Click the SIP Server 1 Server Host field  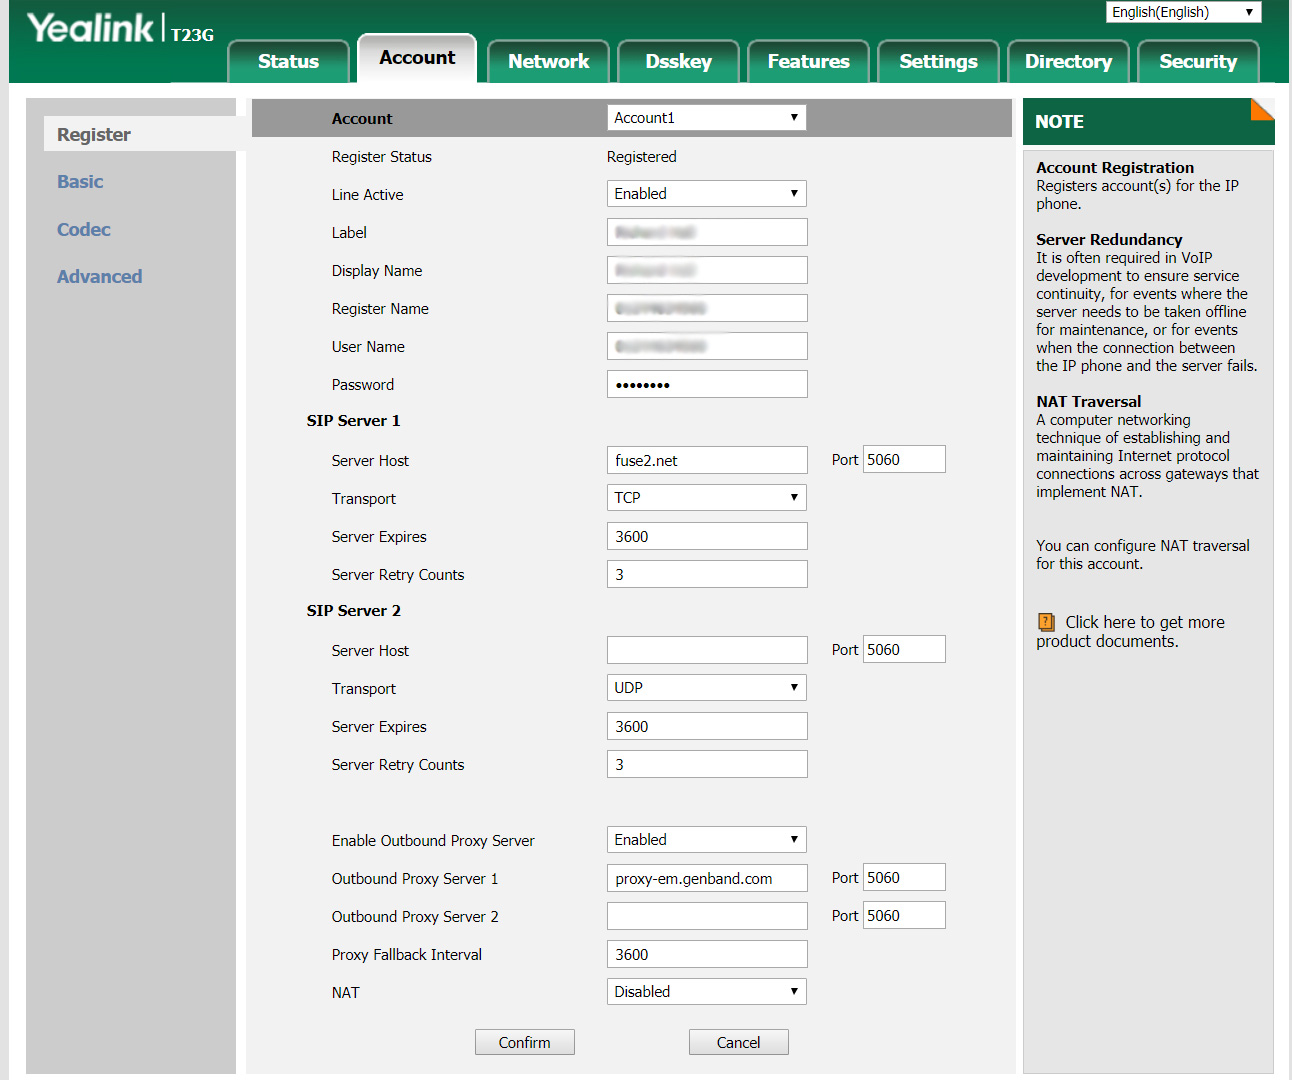tap(706, 460)
